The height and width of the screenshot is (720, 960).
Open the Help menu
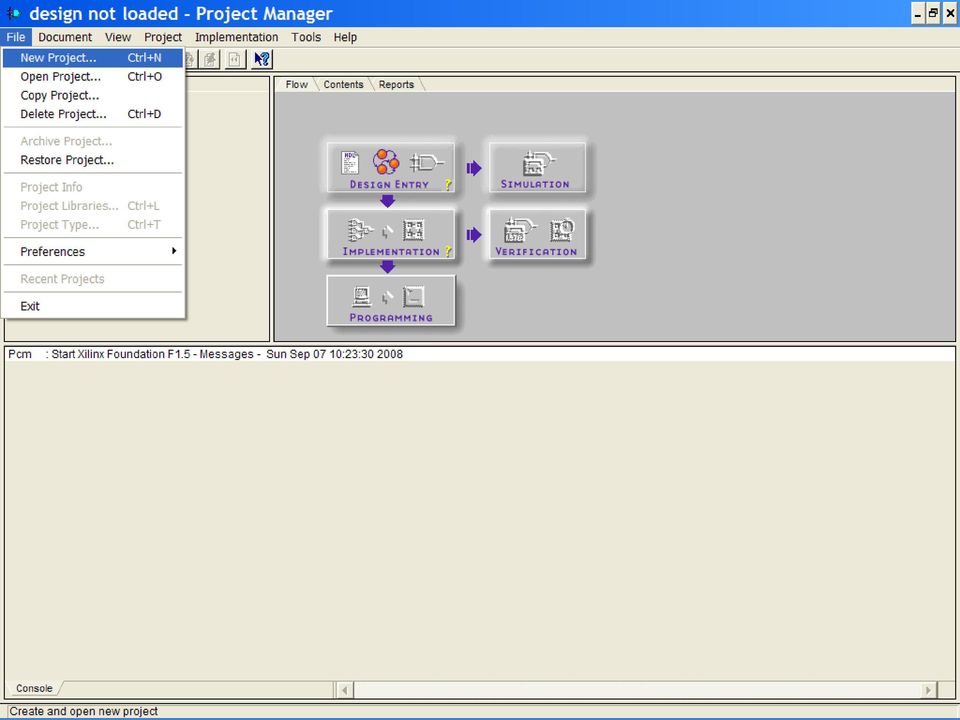(345, 37)
